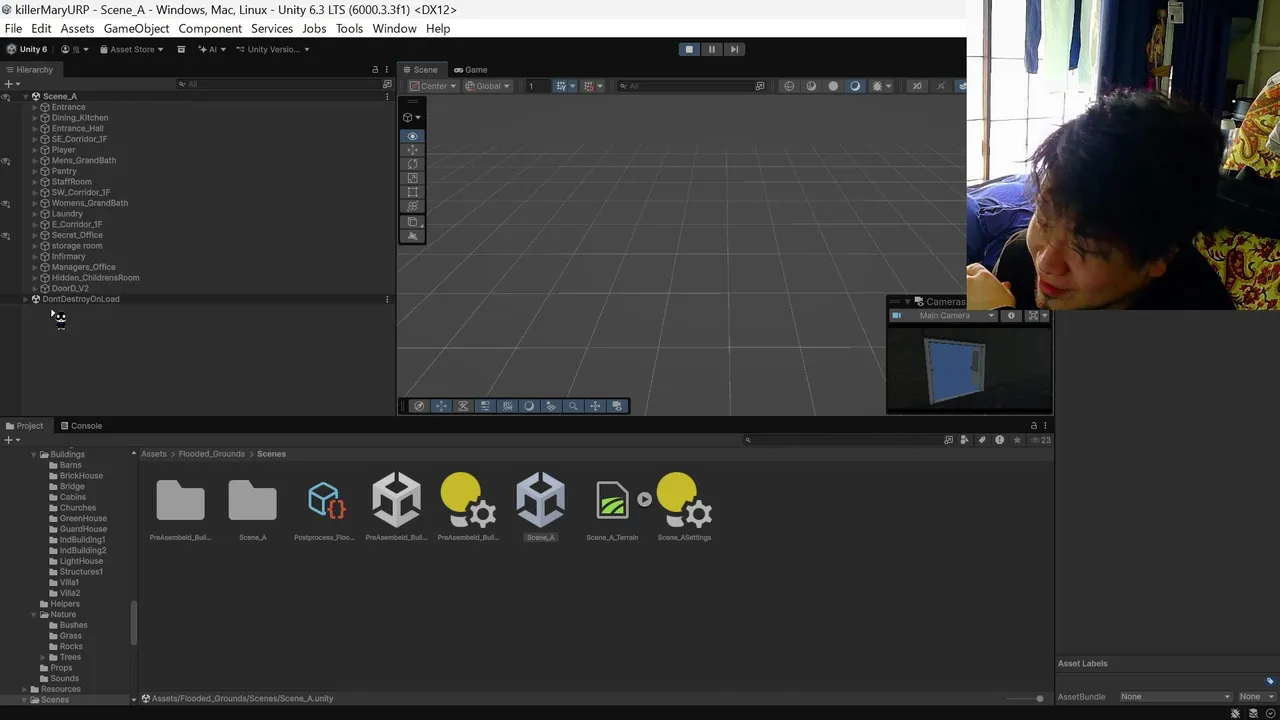The height and width of the screenshot is (720, 1280).
Task: Select the View hand tool in Scene
Action: click(412, 136)
